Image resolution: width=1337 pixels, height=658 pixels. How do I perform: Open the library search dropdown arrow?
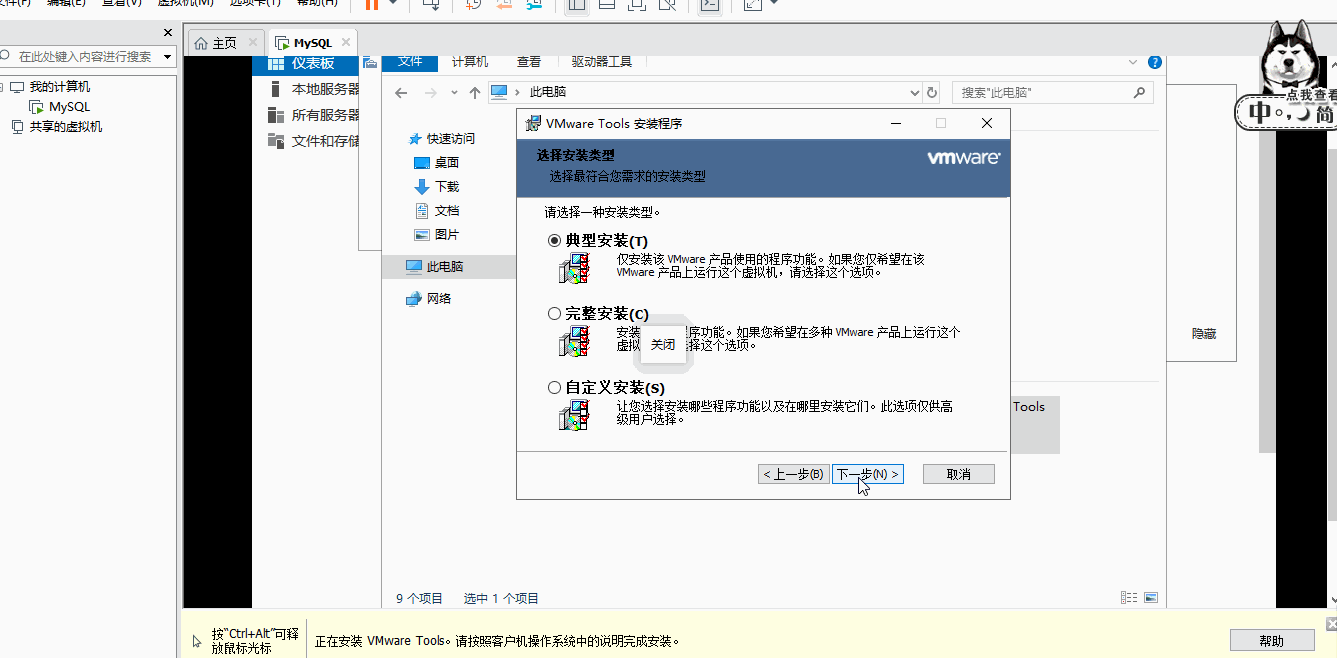165,57
